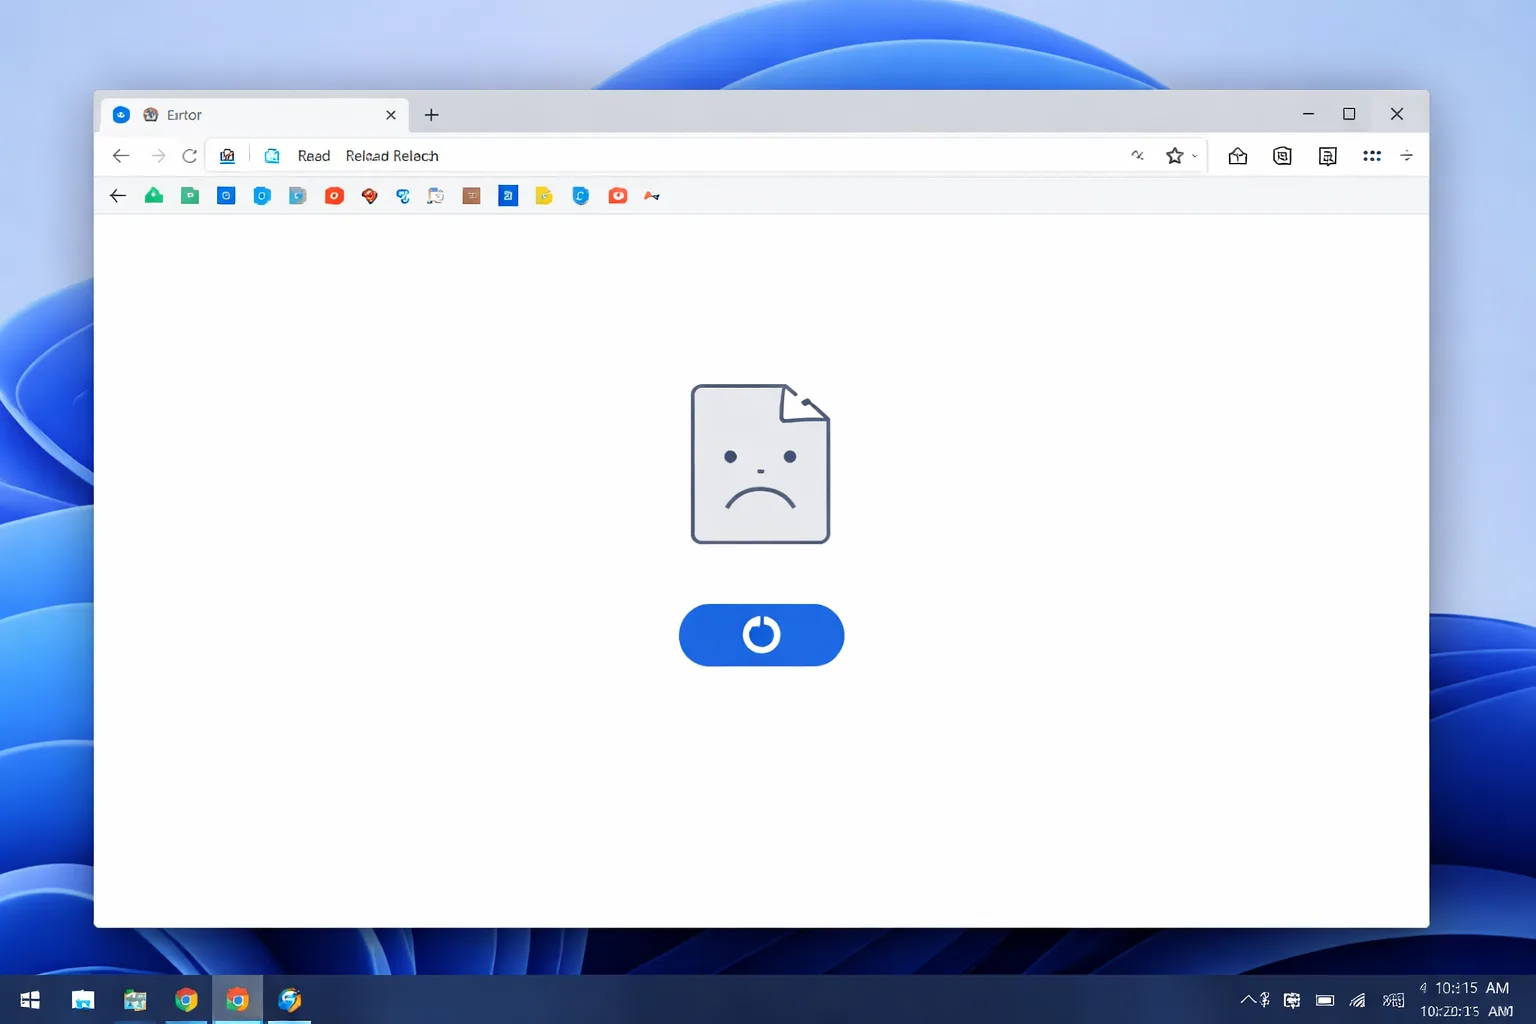
Task: Go back using the browser back arrow
Action: tap(121, 156)
